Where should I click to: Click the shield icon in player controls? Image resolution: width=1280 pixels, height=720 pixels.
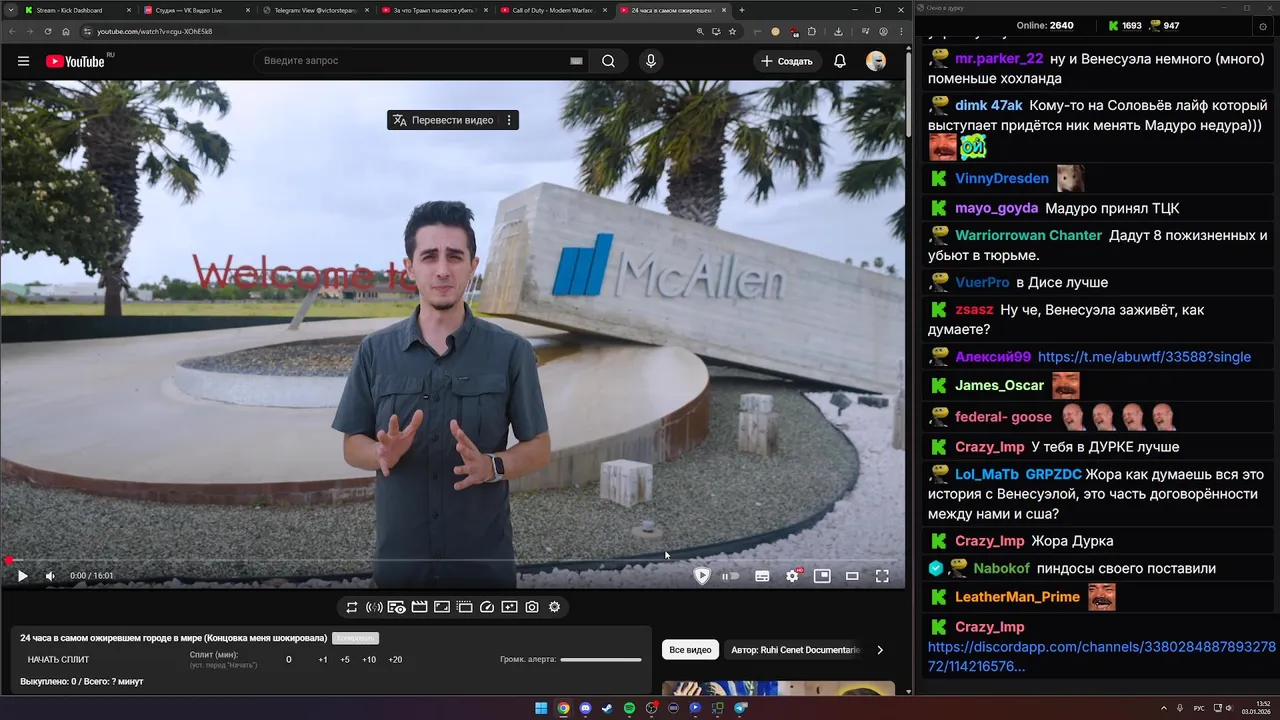(x=702, y=576)
